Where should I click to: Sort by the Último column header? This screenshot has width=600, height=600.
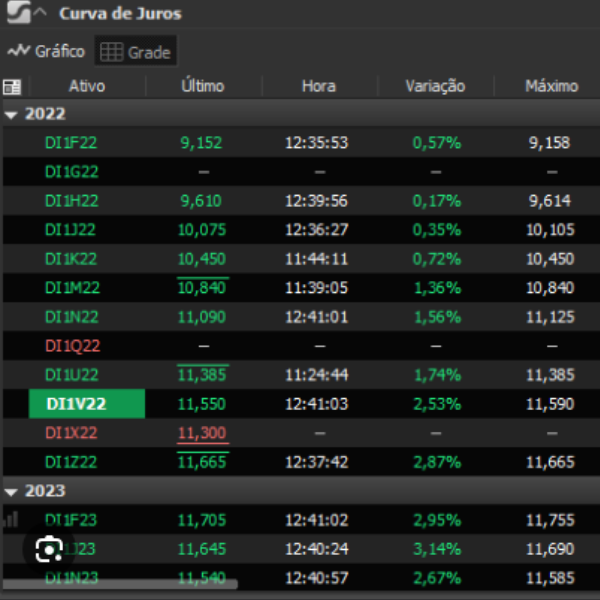(202, 86)
